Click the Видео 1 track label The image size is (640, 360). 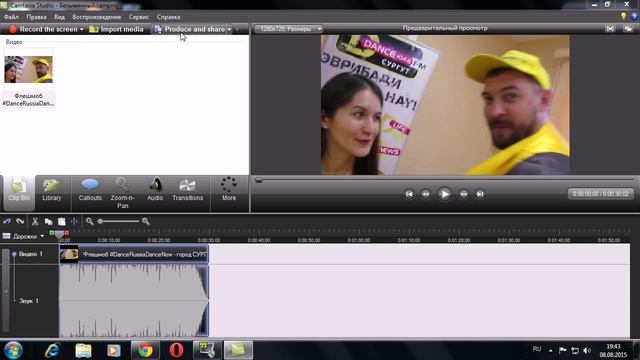click(x=31, y=254)
